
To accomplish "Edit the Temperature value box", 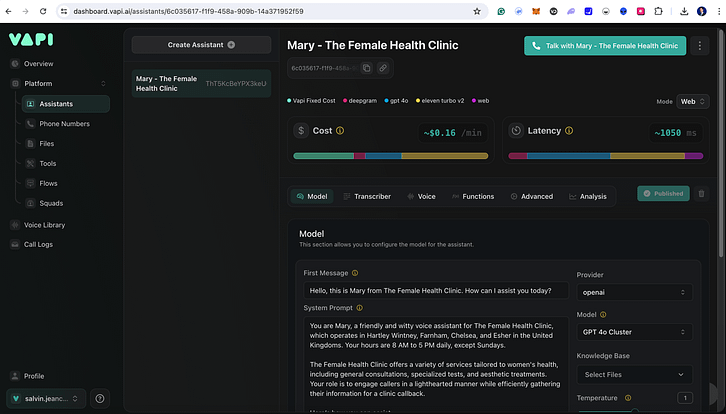I will coord(685,398).
